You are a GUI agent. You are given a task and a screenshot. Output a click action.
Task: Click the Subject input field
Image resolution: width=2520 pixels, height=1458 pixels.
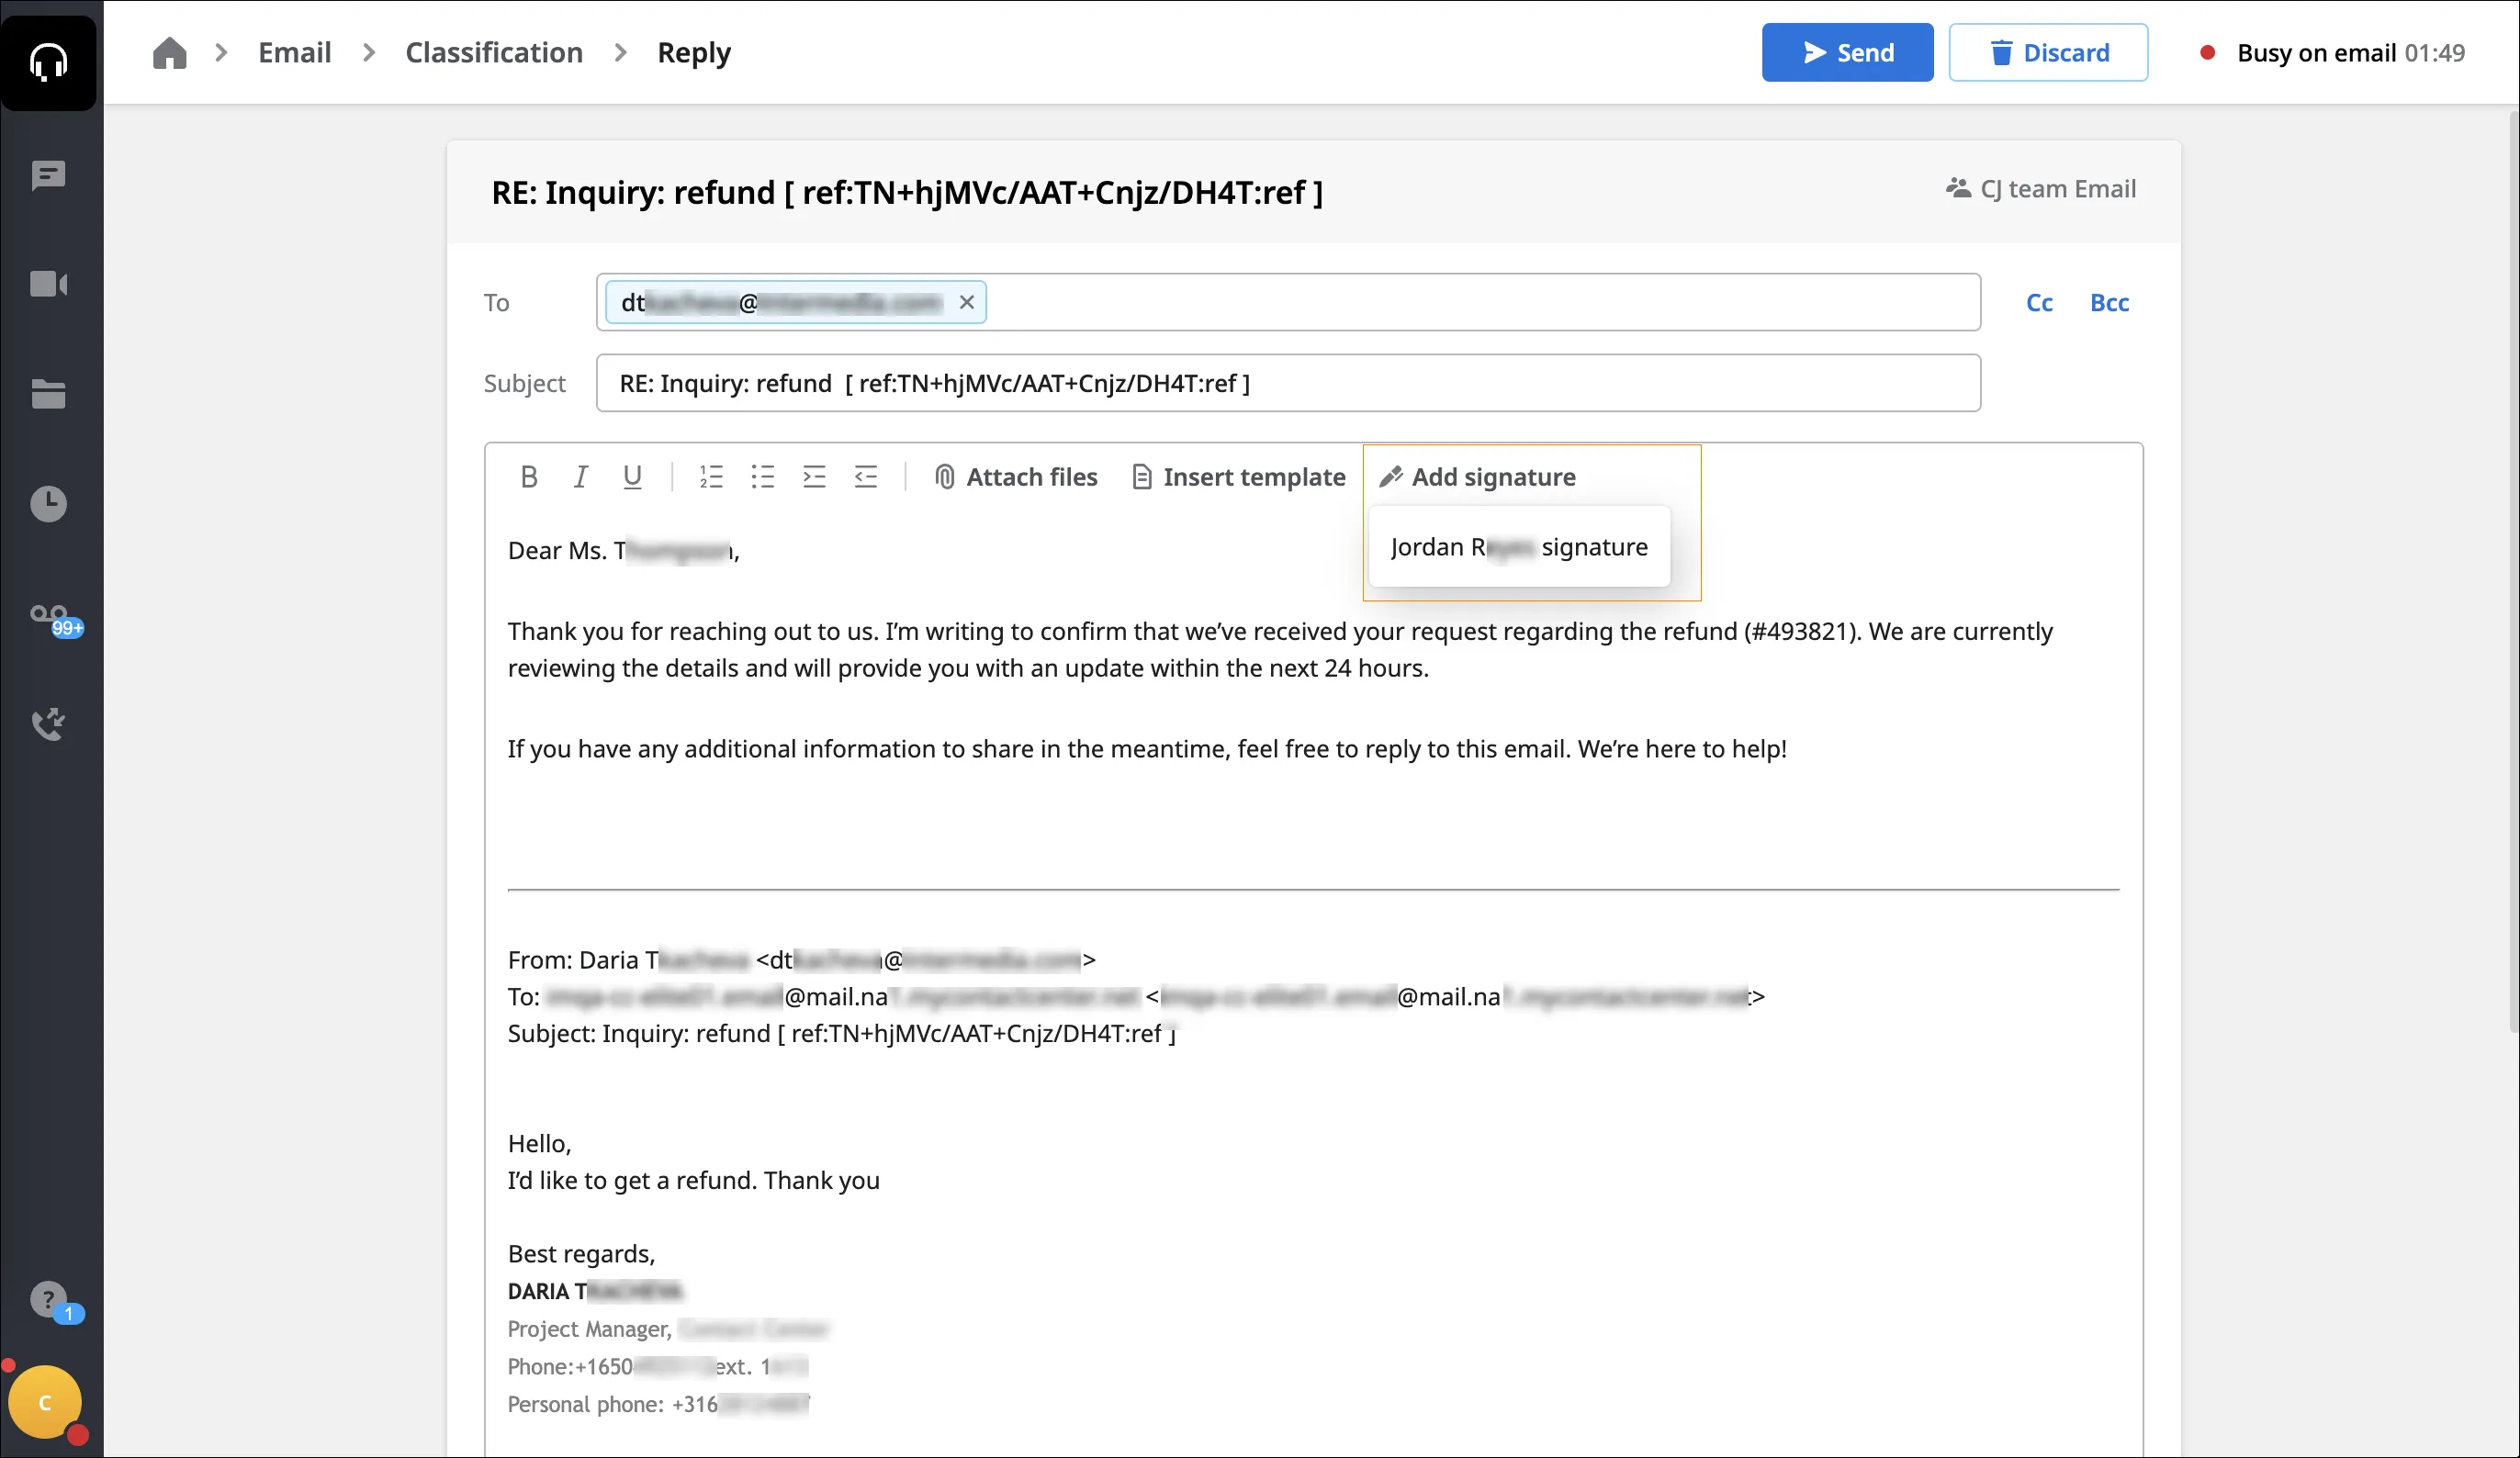pyautogui.click(x=1288, y=383)
